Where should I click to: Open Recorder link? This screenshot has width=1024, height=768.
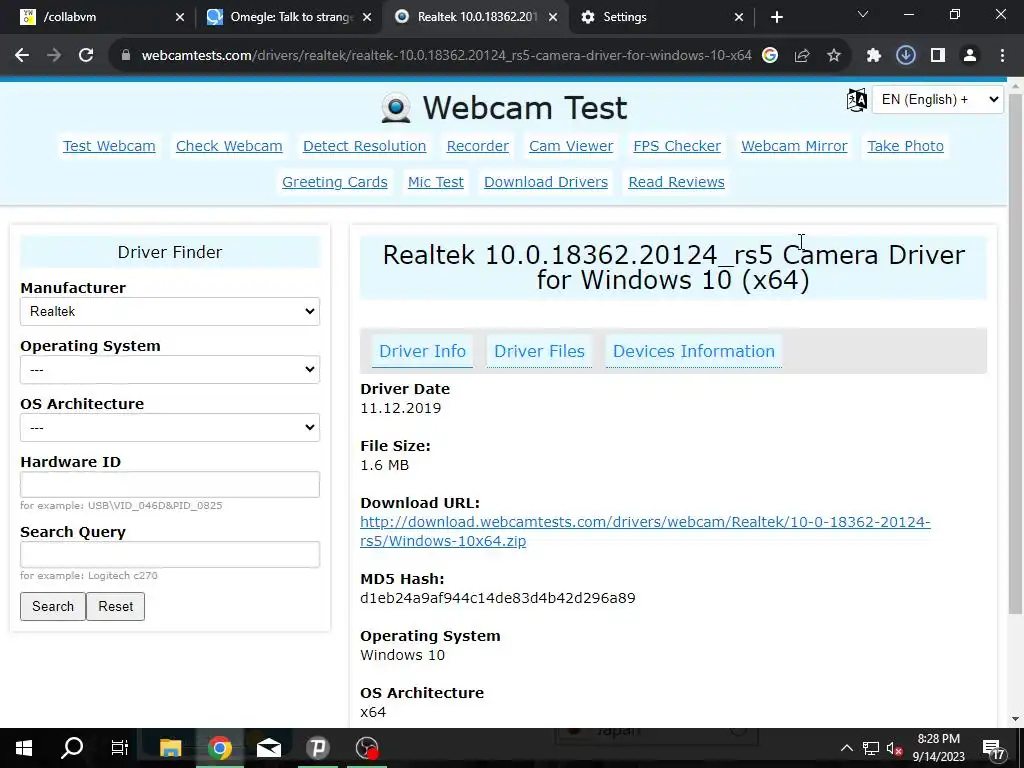pyautogui.click(x=477, y=146)
